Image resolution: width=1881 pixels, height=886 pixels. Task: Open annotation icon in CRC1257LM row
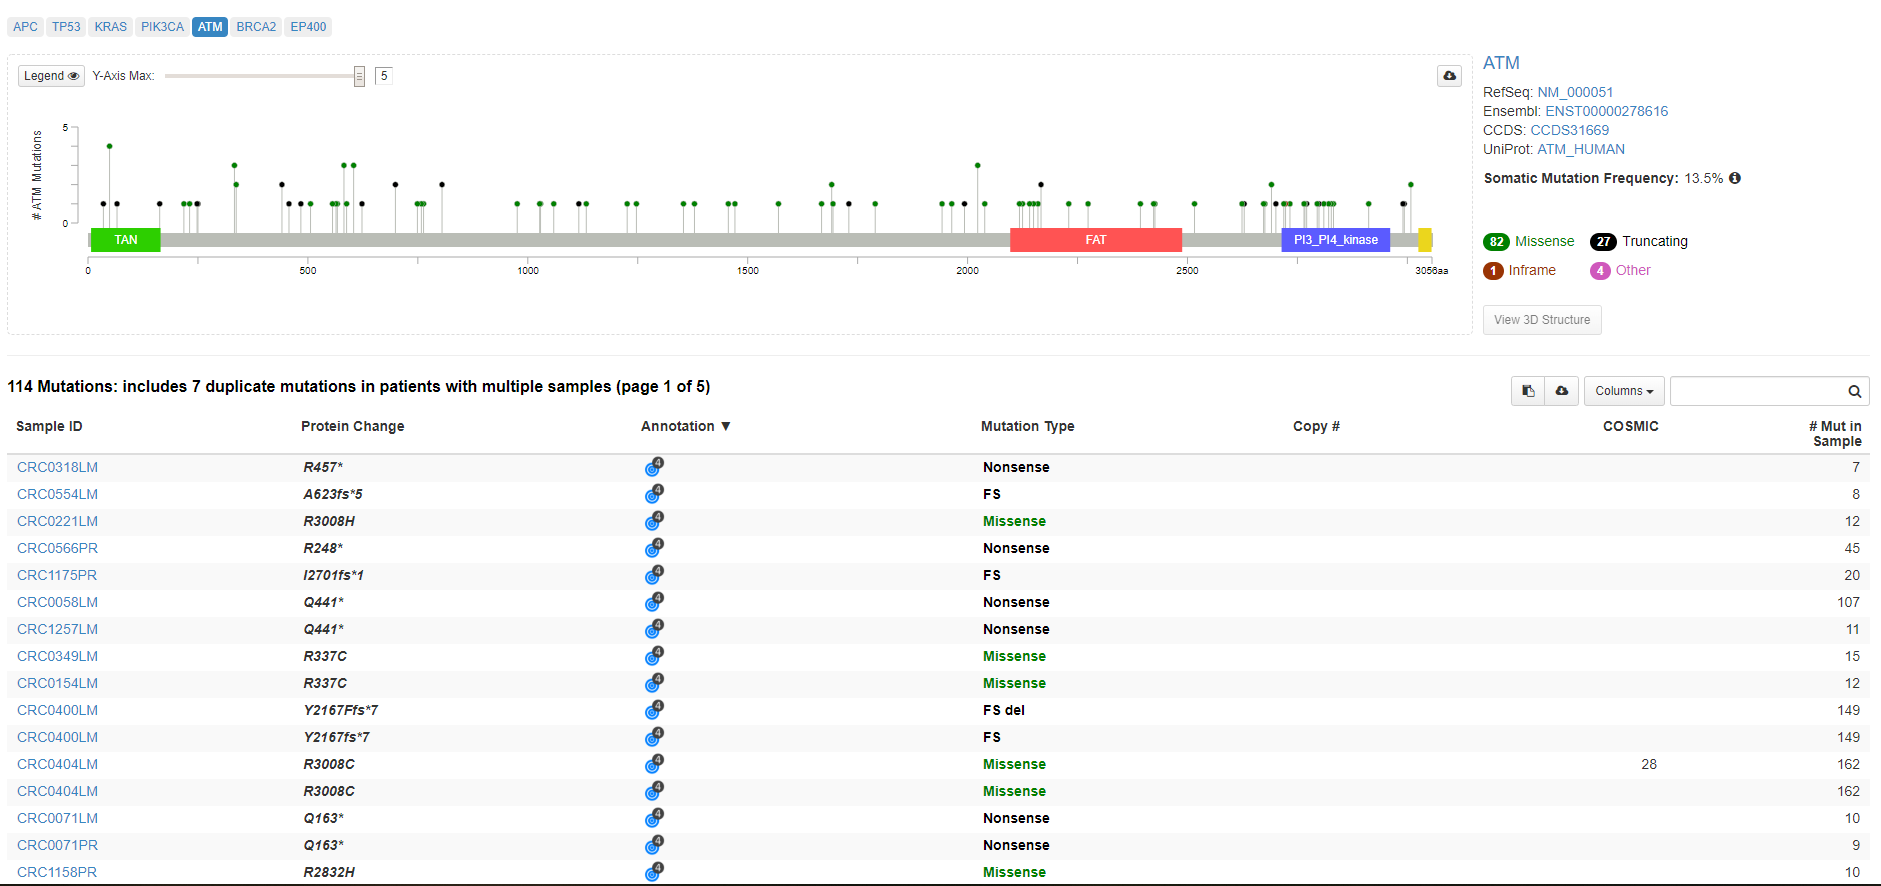[654, 629]
